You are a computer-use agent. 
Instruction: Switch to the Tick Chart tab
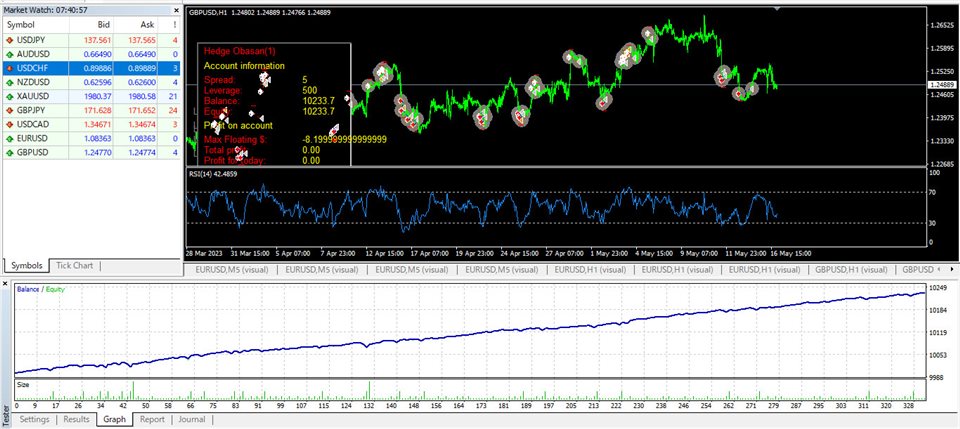click(76, 266)
